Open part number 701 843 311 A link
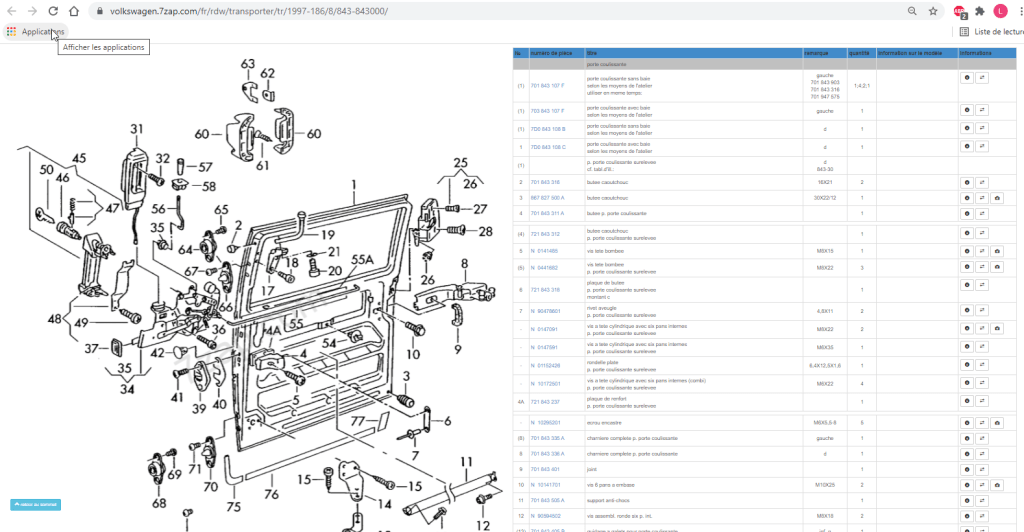 point(547,213)
